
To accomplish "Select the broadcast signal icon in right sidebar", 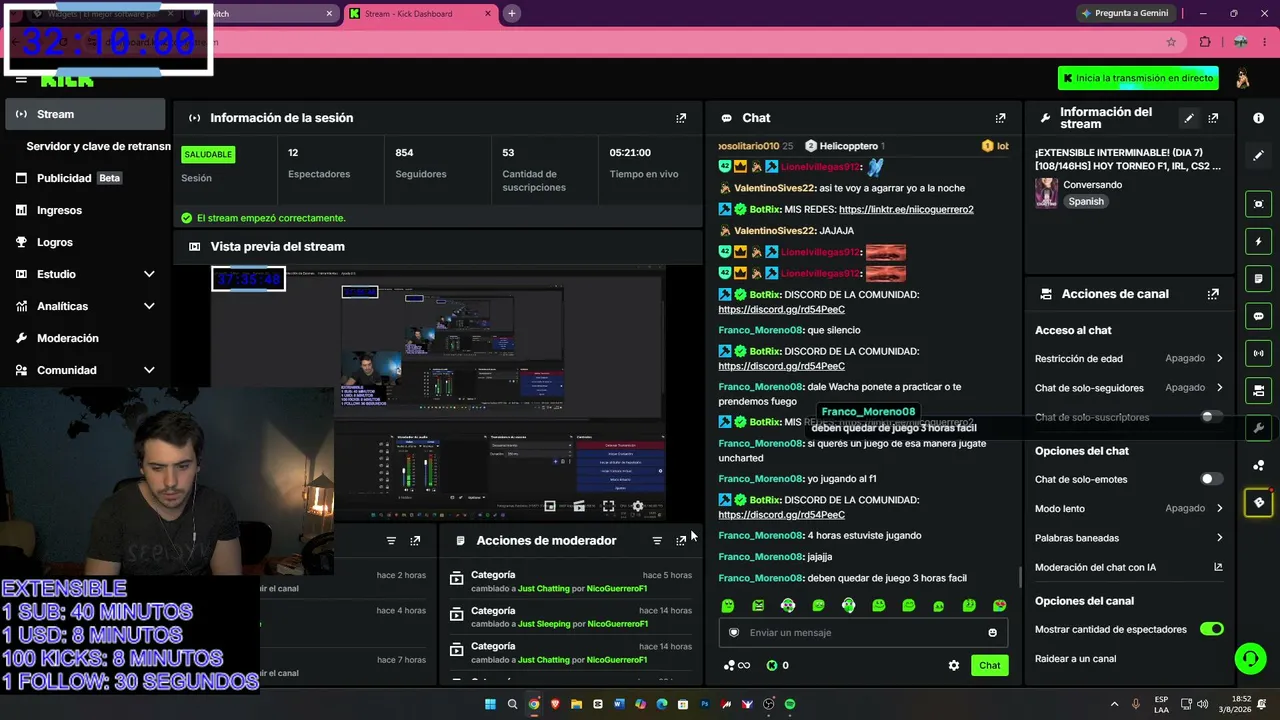I will pyautogui.click(x=1258, y=353).
